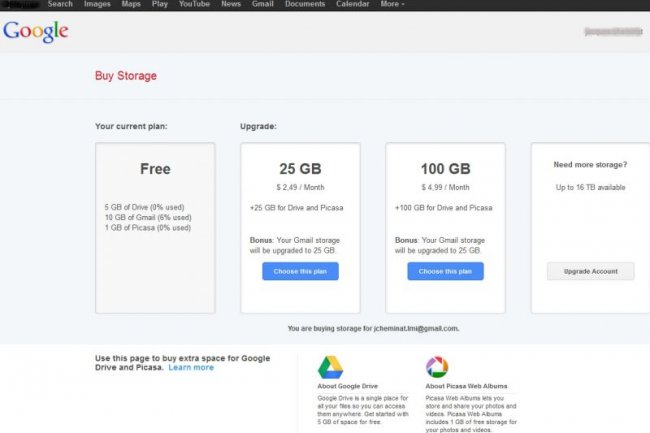The image size is (650, 433).
Task: Click '+100 GB for Drive and Picasa' text
Action: click(444, 208)
